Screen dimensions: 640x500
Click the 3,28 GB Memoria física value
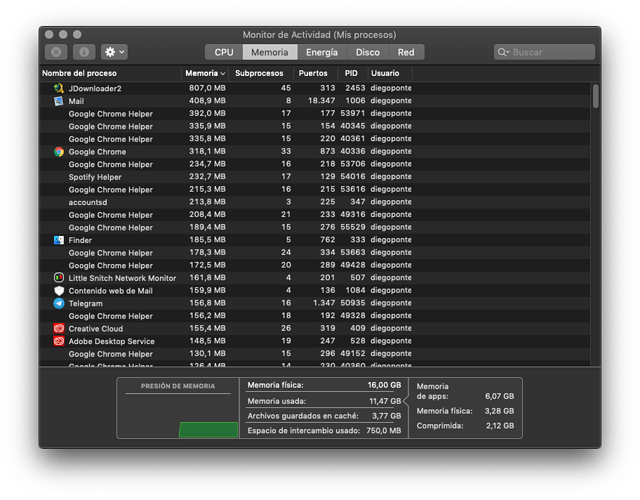(499, 411)
